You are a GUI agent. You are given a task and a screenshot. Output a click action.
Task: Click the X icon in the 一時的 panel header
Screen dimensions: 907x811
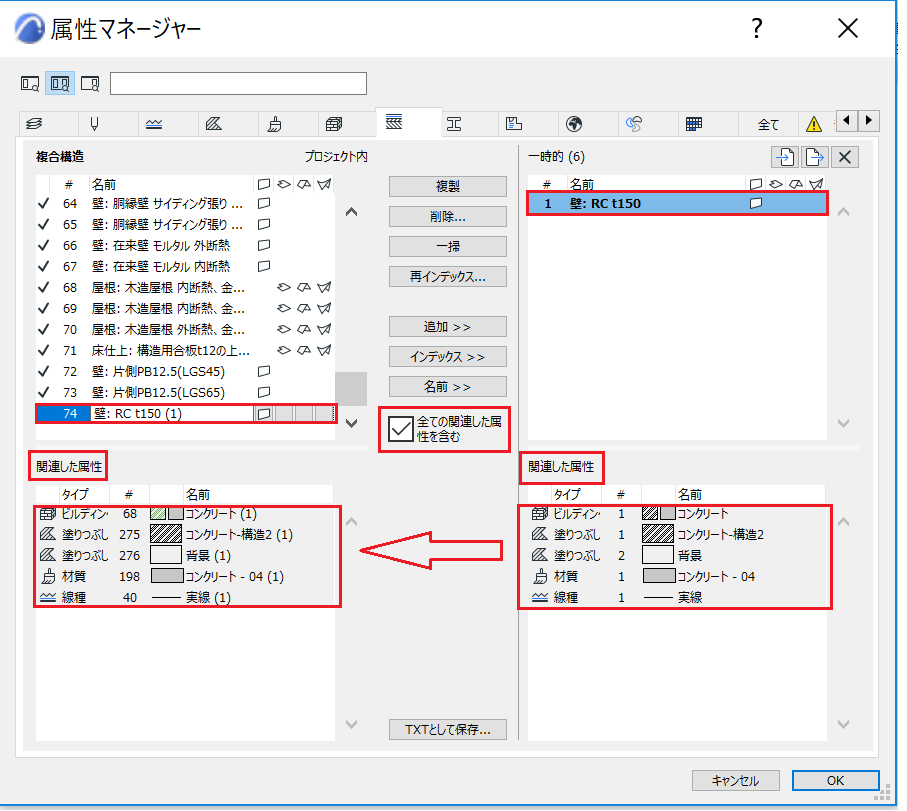[x=845, y=157]
